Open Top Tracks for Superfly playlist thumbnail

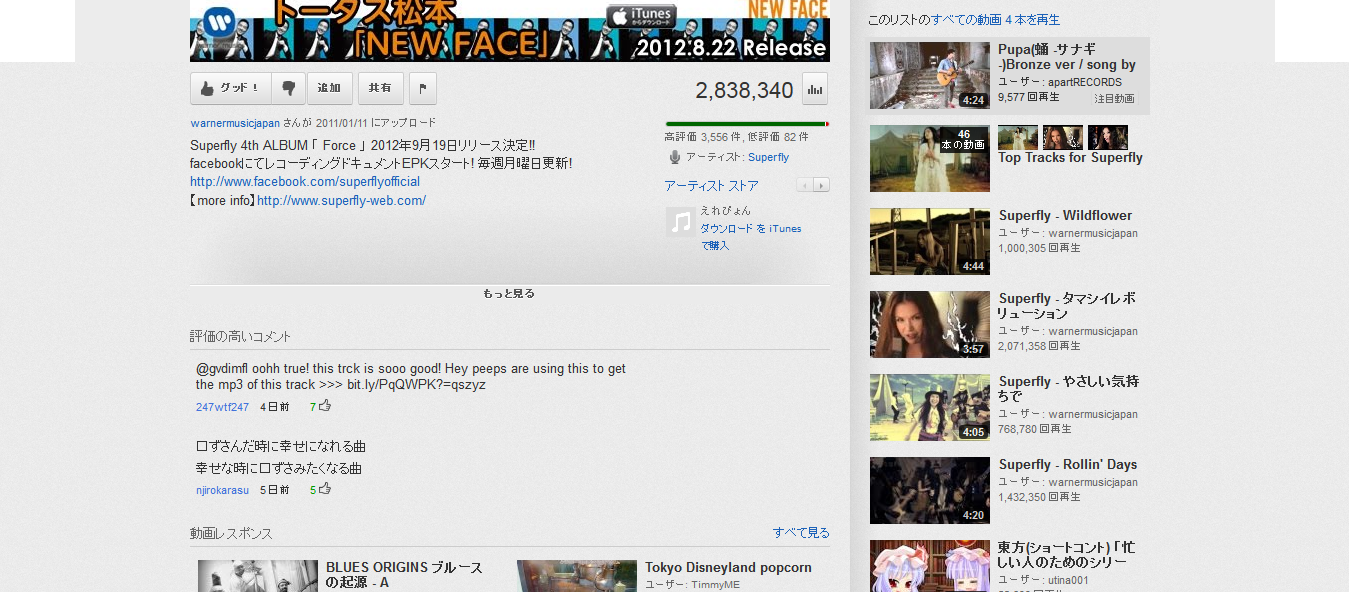(930, 158)
